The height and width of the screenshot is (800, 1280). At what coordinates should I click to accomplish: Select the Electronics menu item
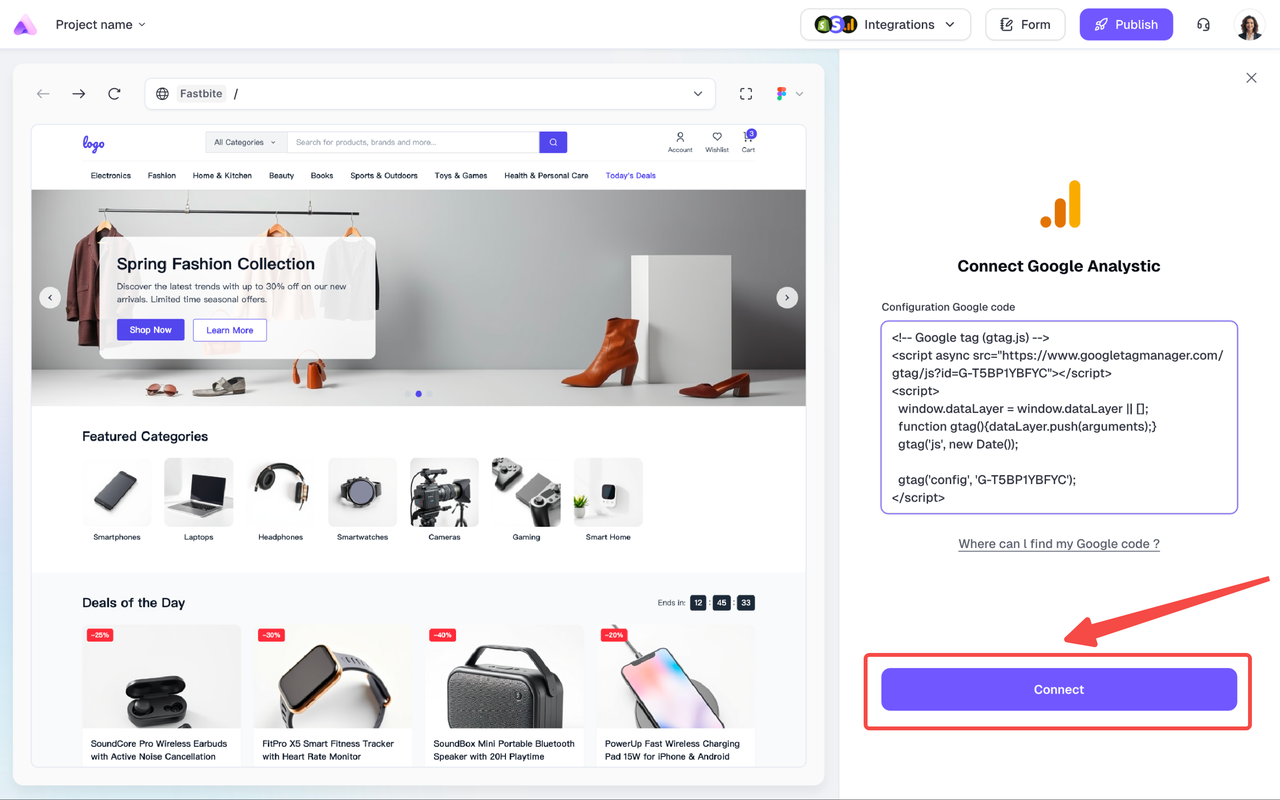pos(111,176)
